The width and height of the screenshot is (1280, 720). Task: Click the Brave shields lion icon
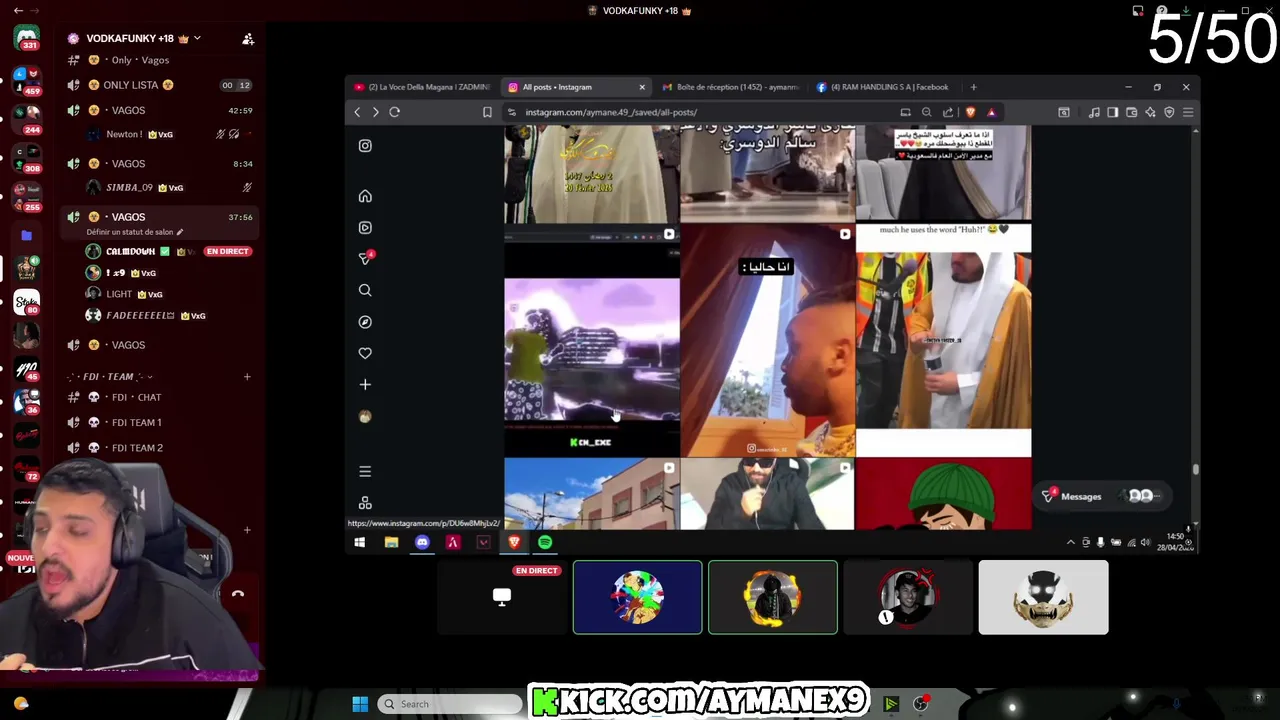(x=970, y=112)
